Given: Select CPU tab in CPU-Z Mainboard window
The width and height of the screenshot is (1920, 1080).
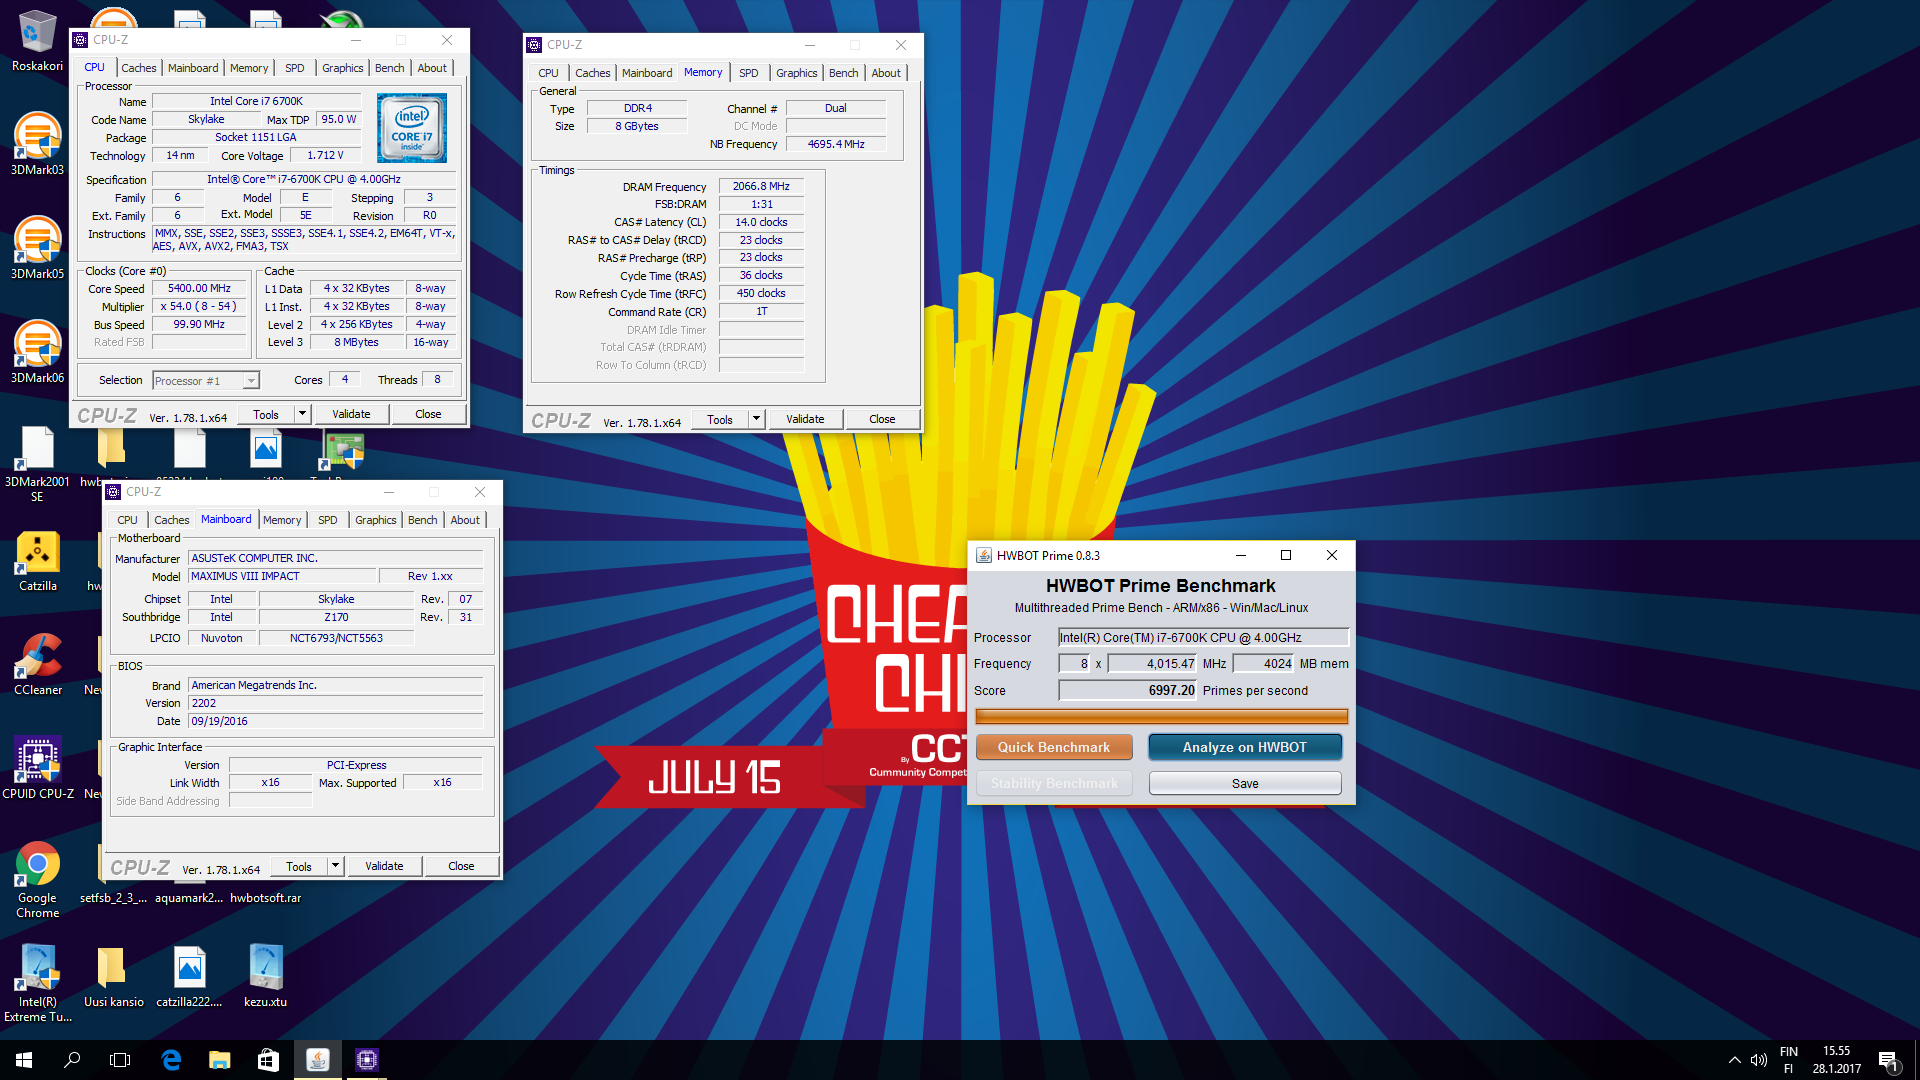Looking at the screenshot, I should pos(127,520).
